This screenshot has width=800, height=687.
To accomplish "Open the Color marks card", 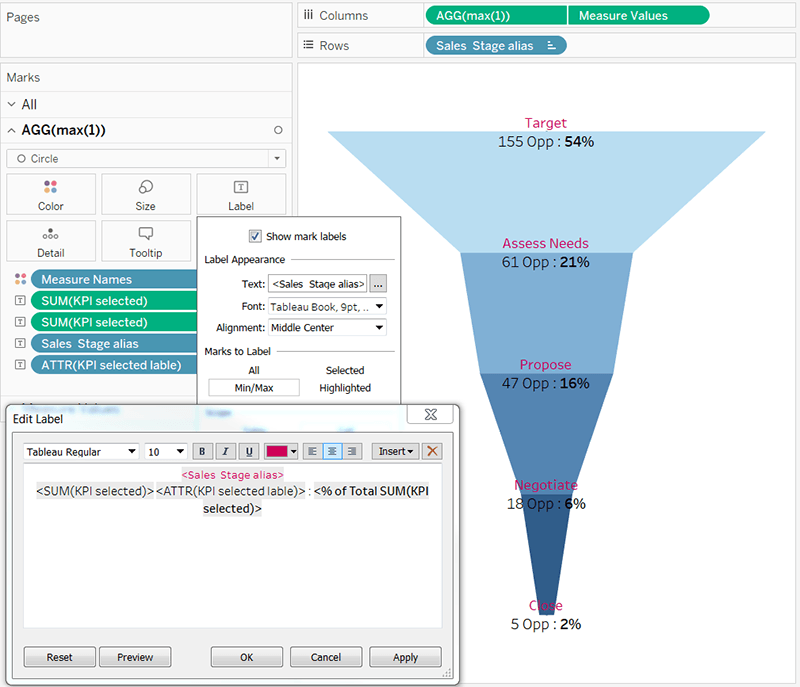I will pos(50,194).
